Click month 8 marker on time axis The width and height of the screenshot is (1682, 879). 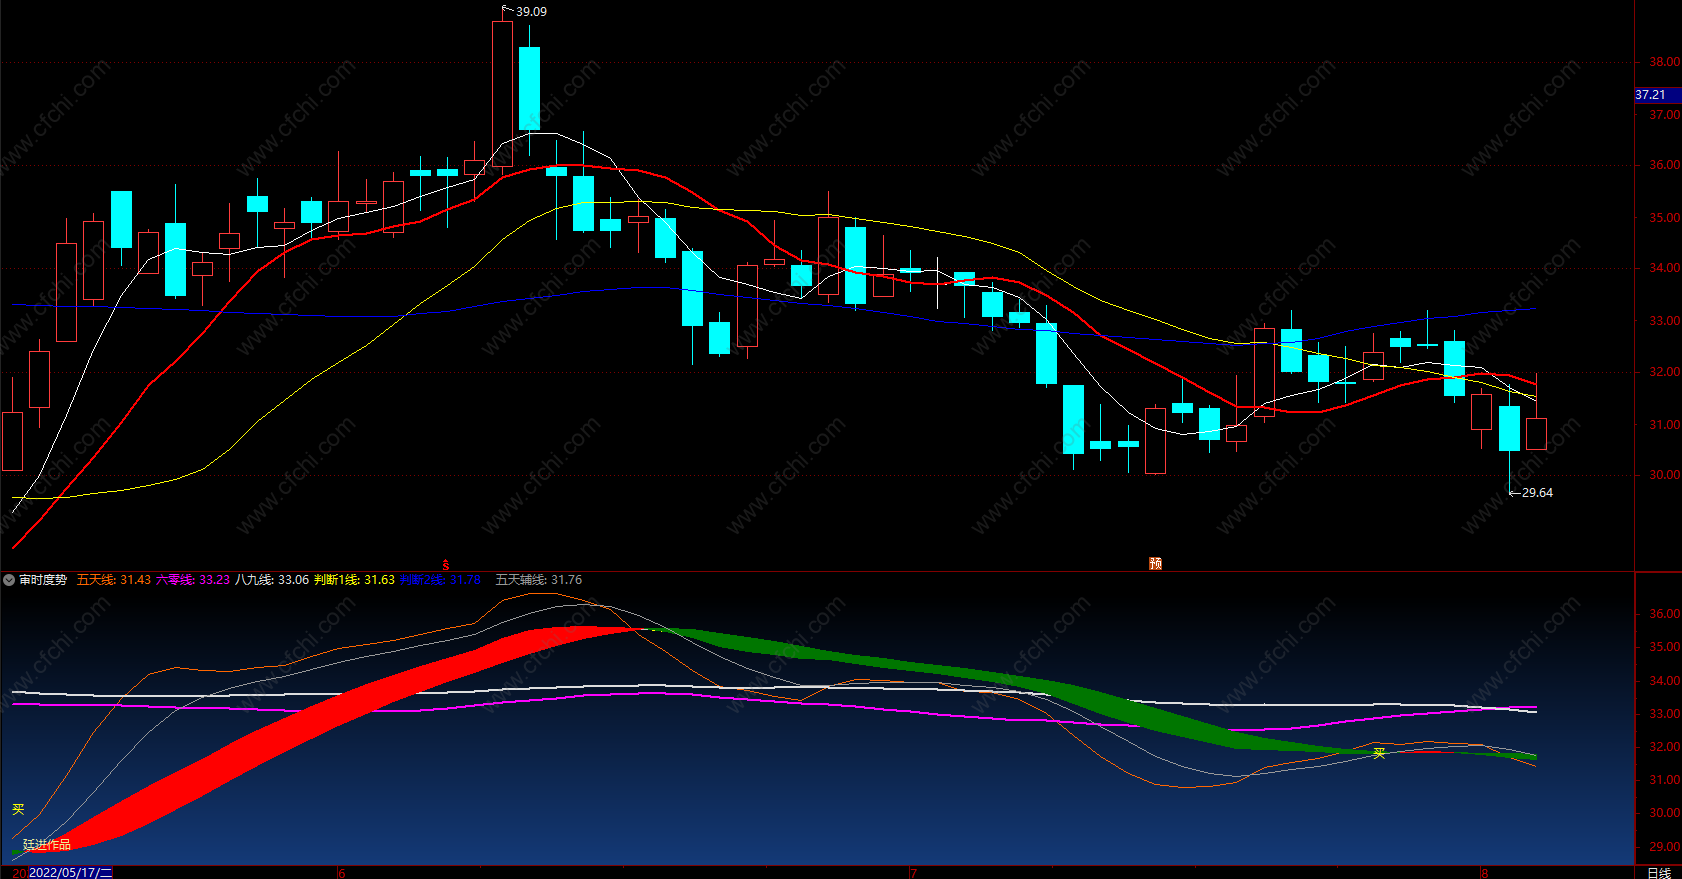[1484, 873]
